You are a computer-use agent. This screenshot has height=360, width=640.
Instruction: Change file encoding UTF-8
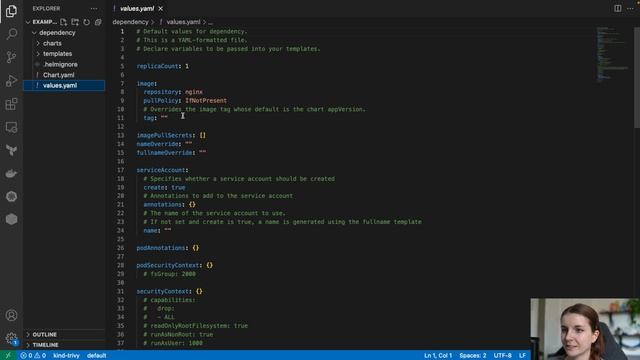[502, 356]
